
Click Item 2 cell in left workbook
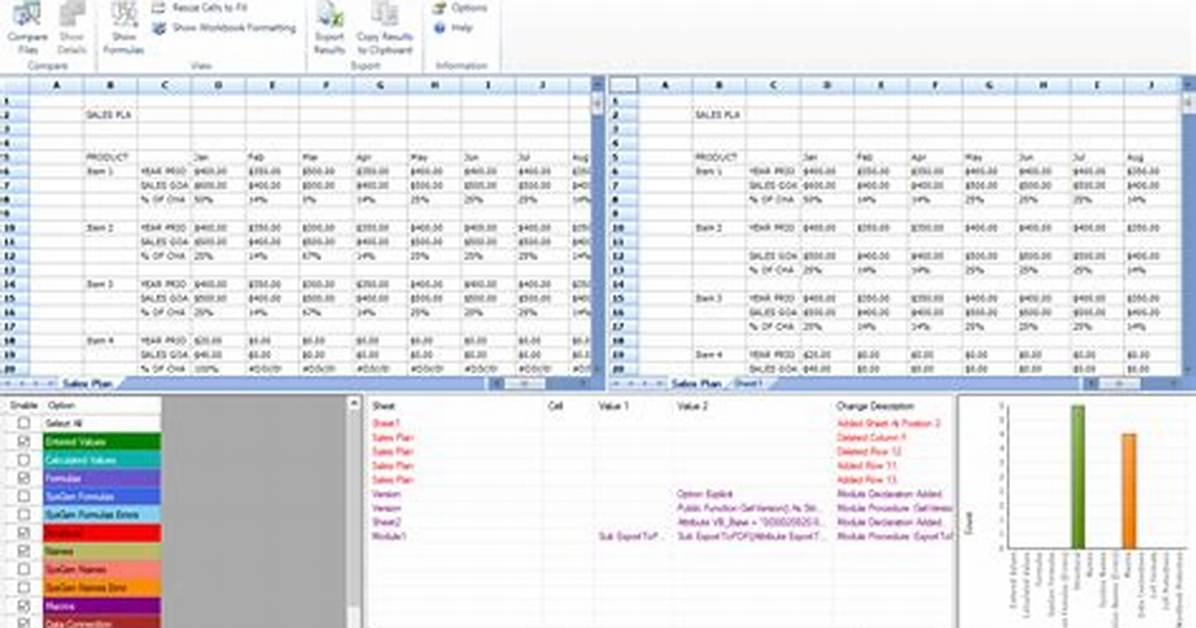tap(111, 227)
